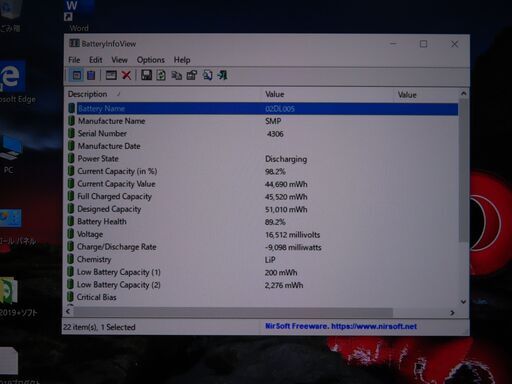Click the first Value column header
Image resolution: width=512 pixels, height=384 pixels.
(328, 94)
